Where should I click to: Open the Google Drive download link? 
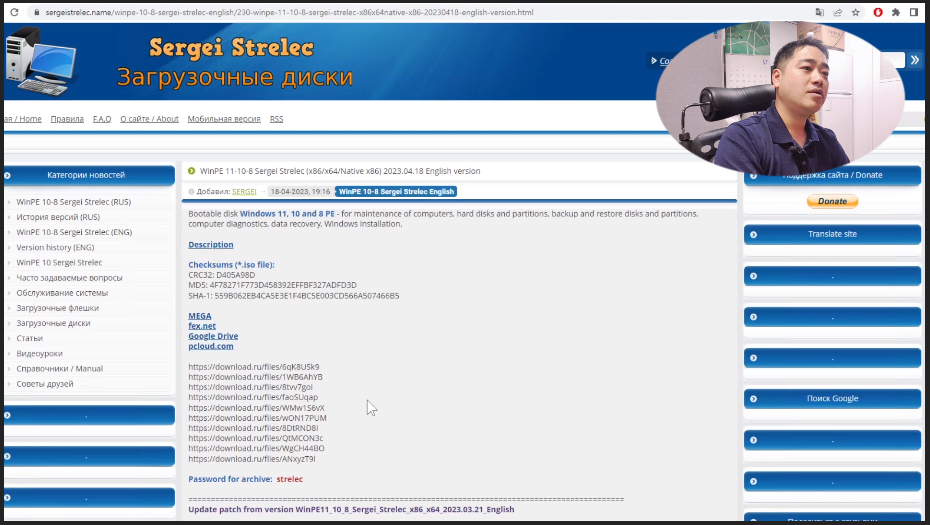(213, 336)
